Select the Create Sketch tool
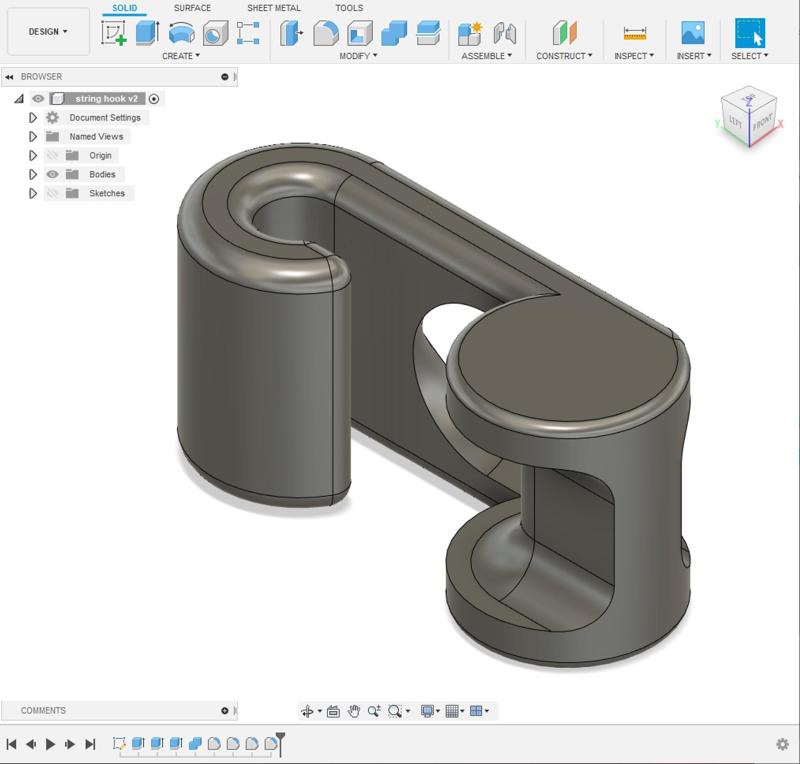The width and height of the screenshot is (800, 764). coord(114,33)
